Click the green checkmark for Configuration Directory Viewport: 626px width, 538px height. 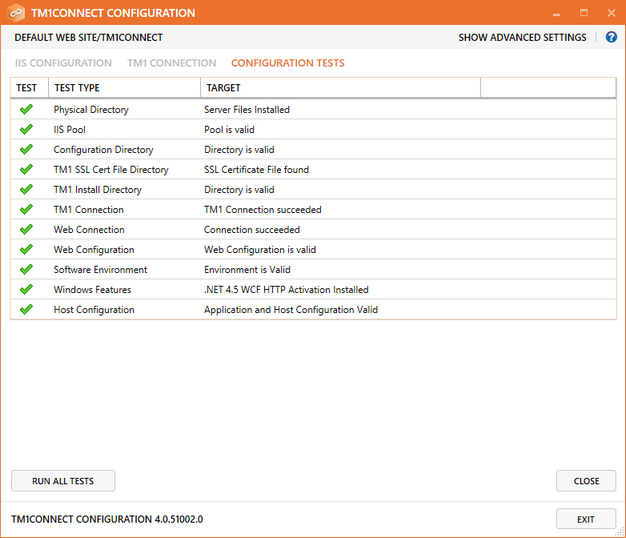click(x=26, y=149)
